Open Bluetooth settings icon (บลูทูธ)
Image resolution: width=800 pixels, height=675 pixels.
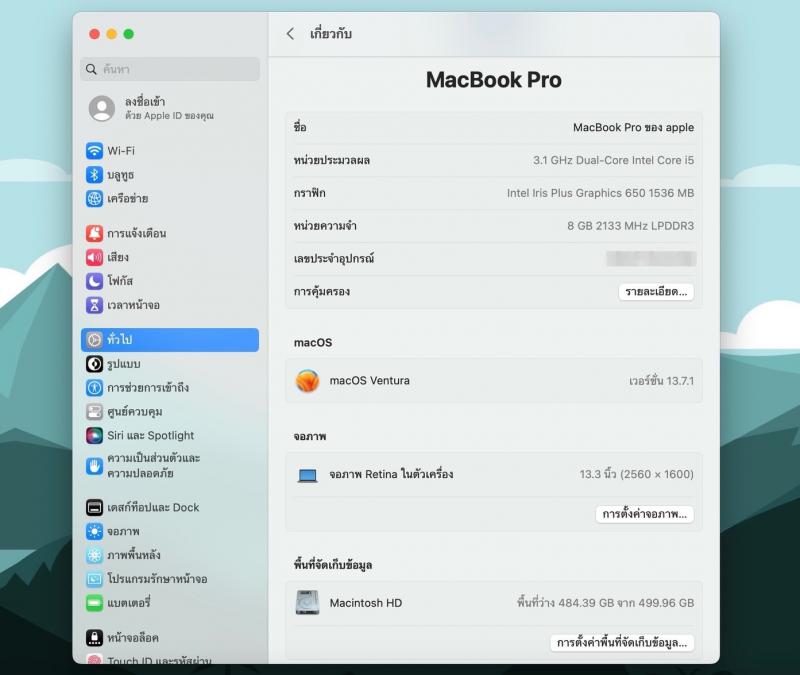pyautogui.click(x=94, y=175)
